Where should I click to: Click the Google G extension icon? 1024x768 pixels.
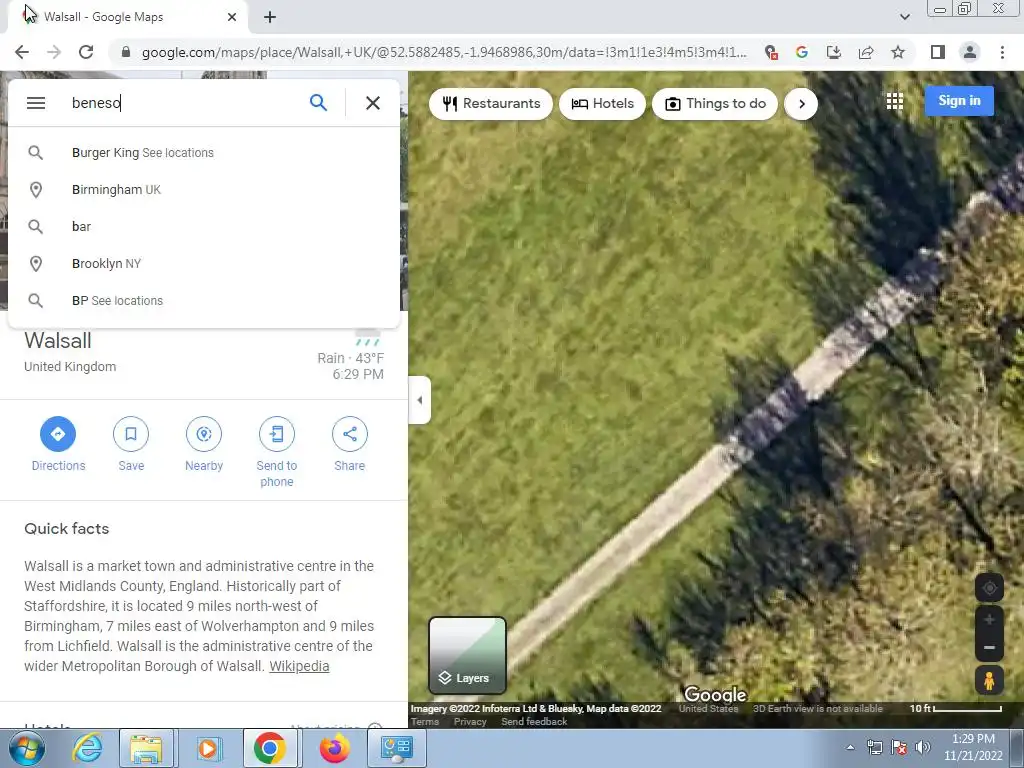point(802,52)
